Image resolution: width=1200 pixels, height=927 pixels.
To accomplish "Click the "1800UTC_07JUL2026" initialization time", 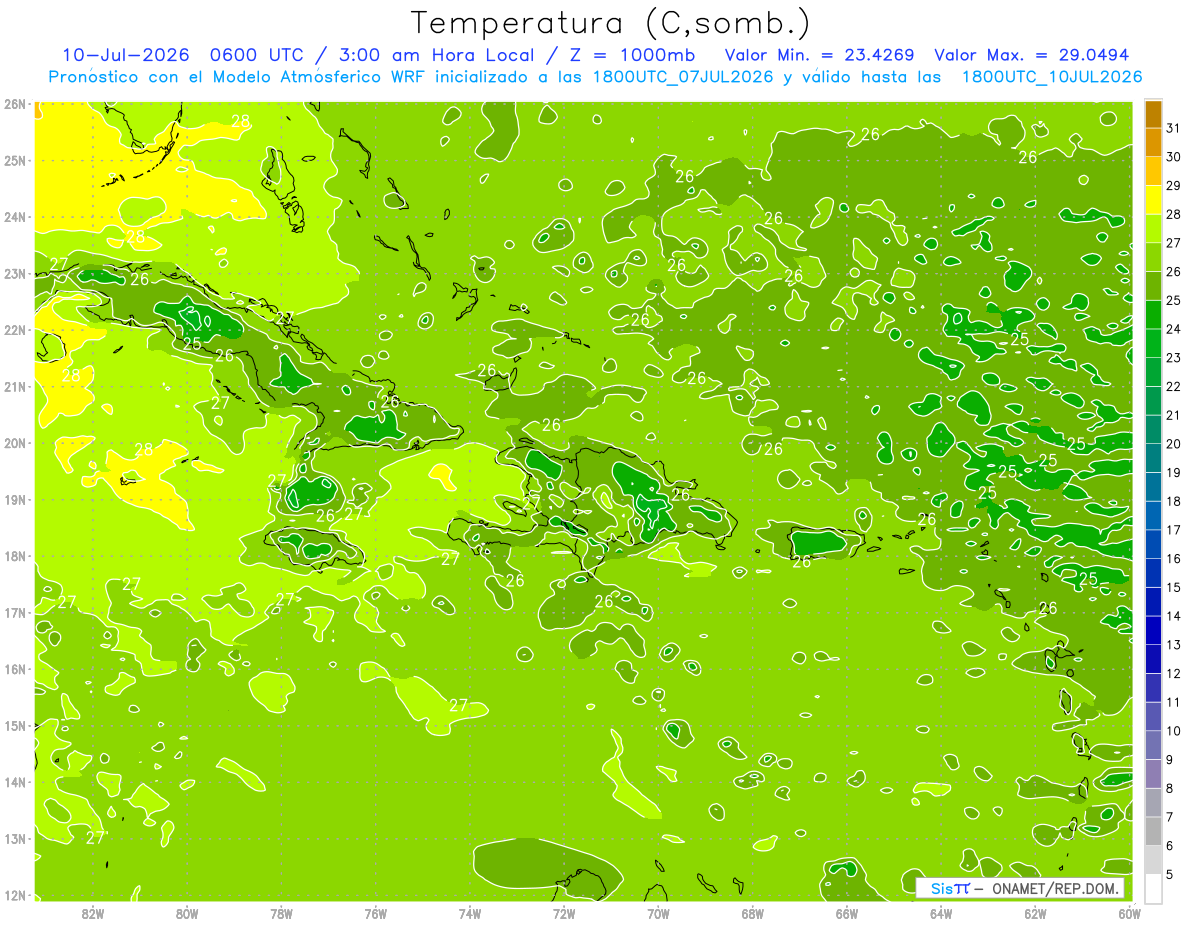I will click(x=684, y=77).
